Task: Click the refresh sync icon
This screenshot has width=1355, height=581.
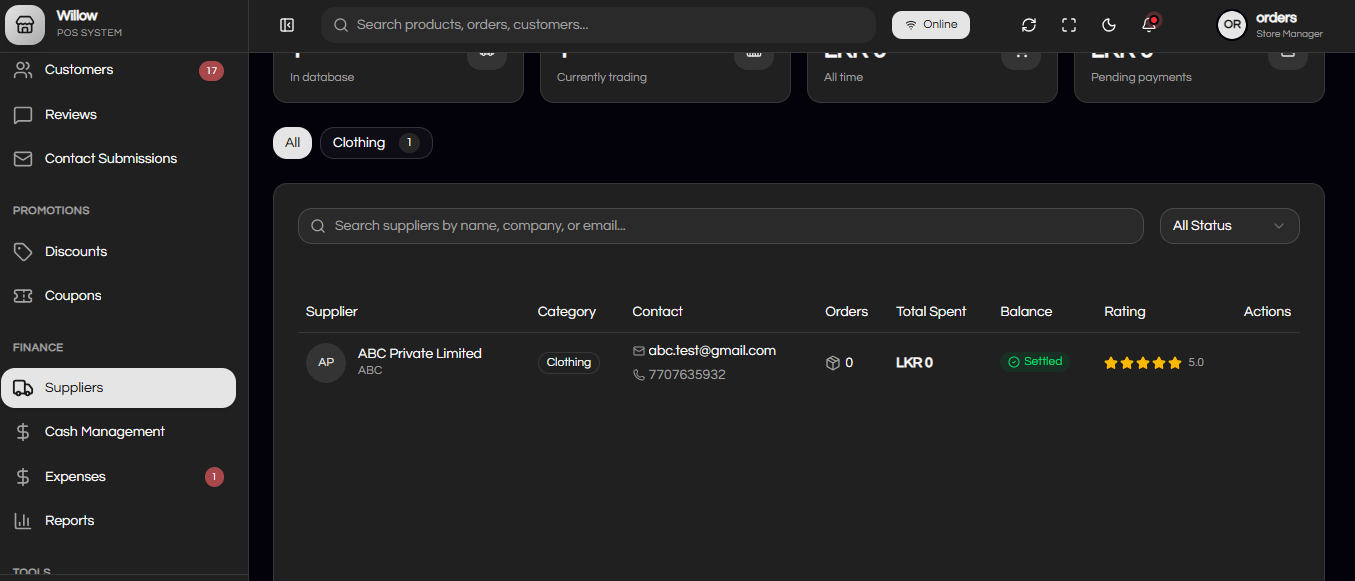Action: pyautogui.click(x=1029, y=25)
